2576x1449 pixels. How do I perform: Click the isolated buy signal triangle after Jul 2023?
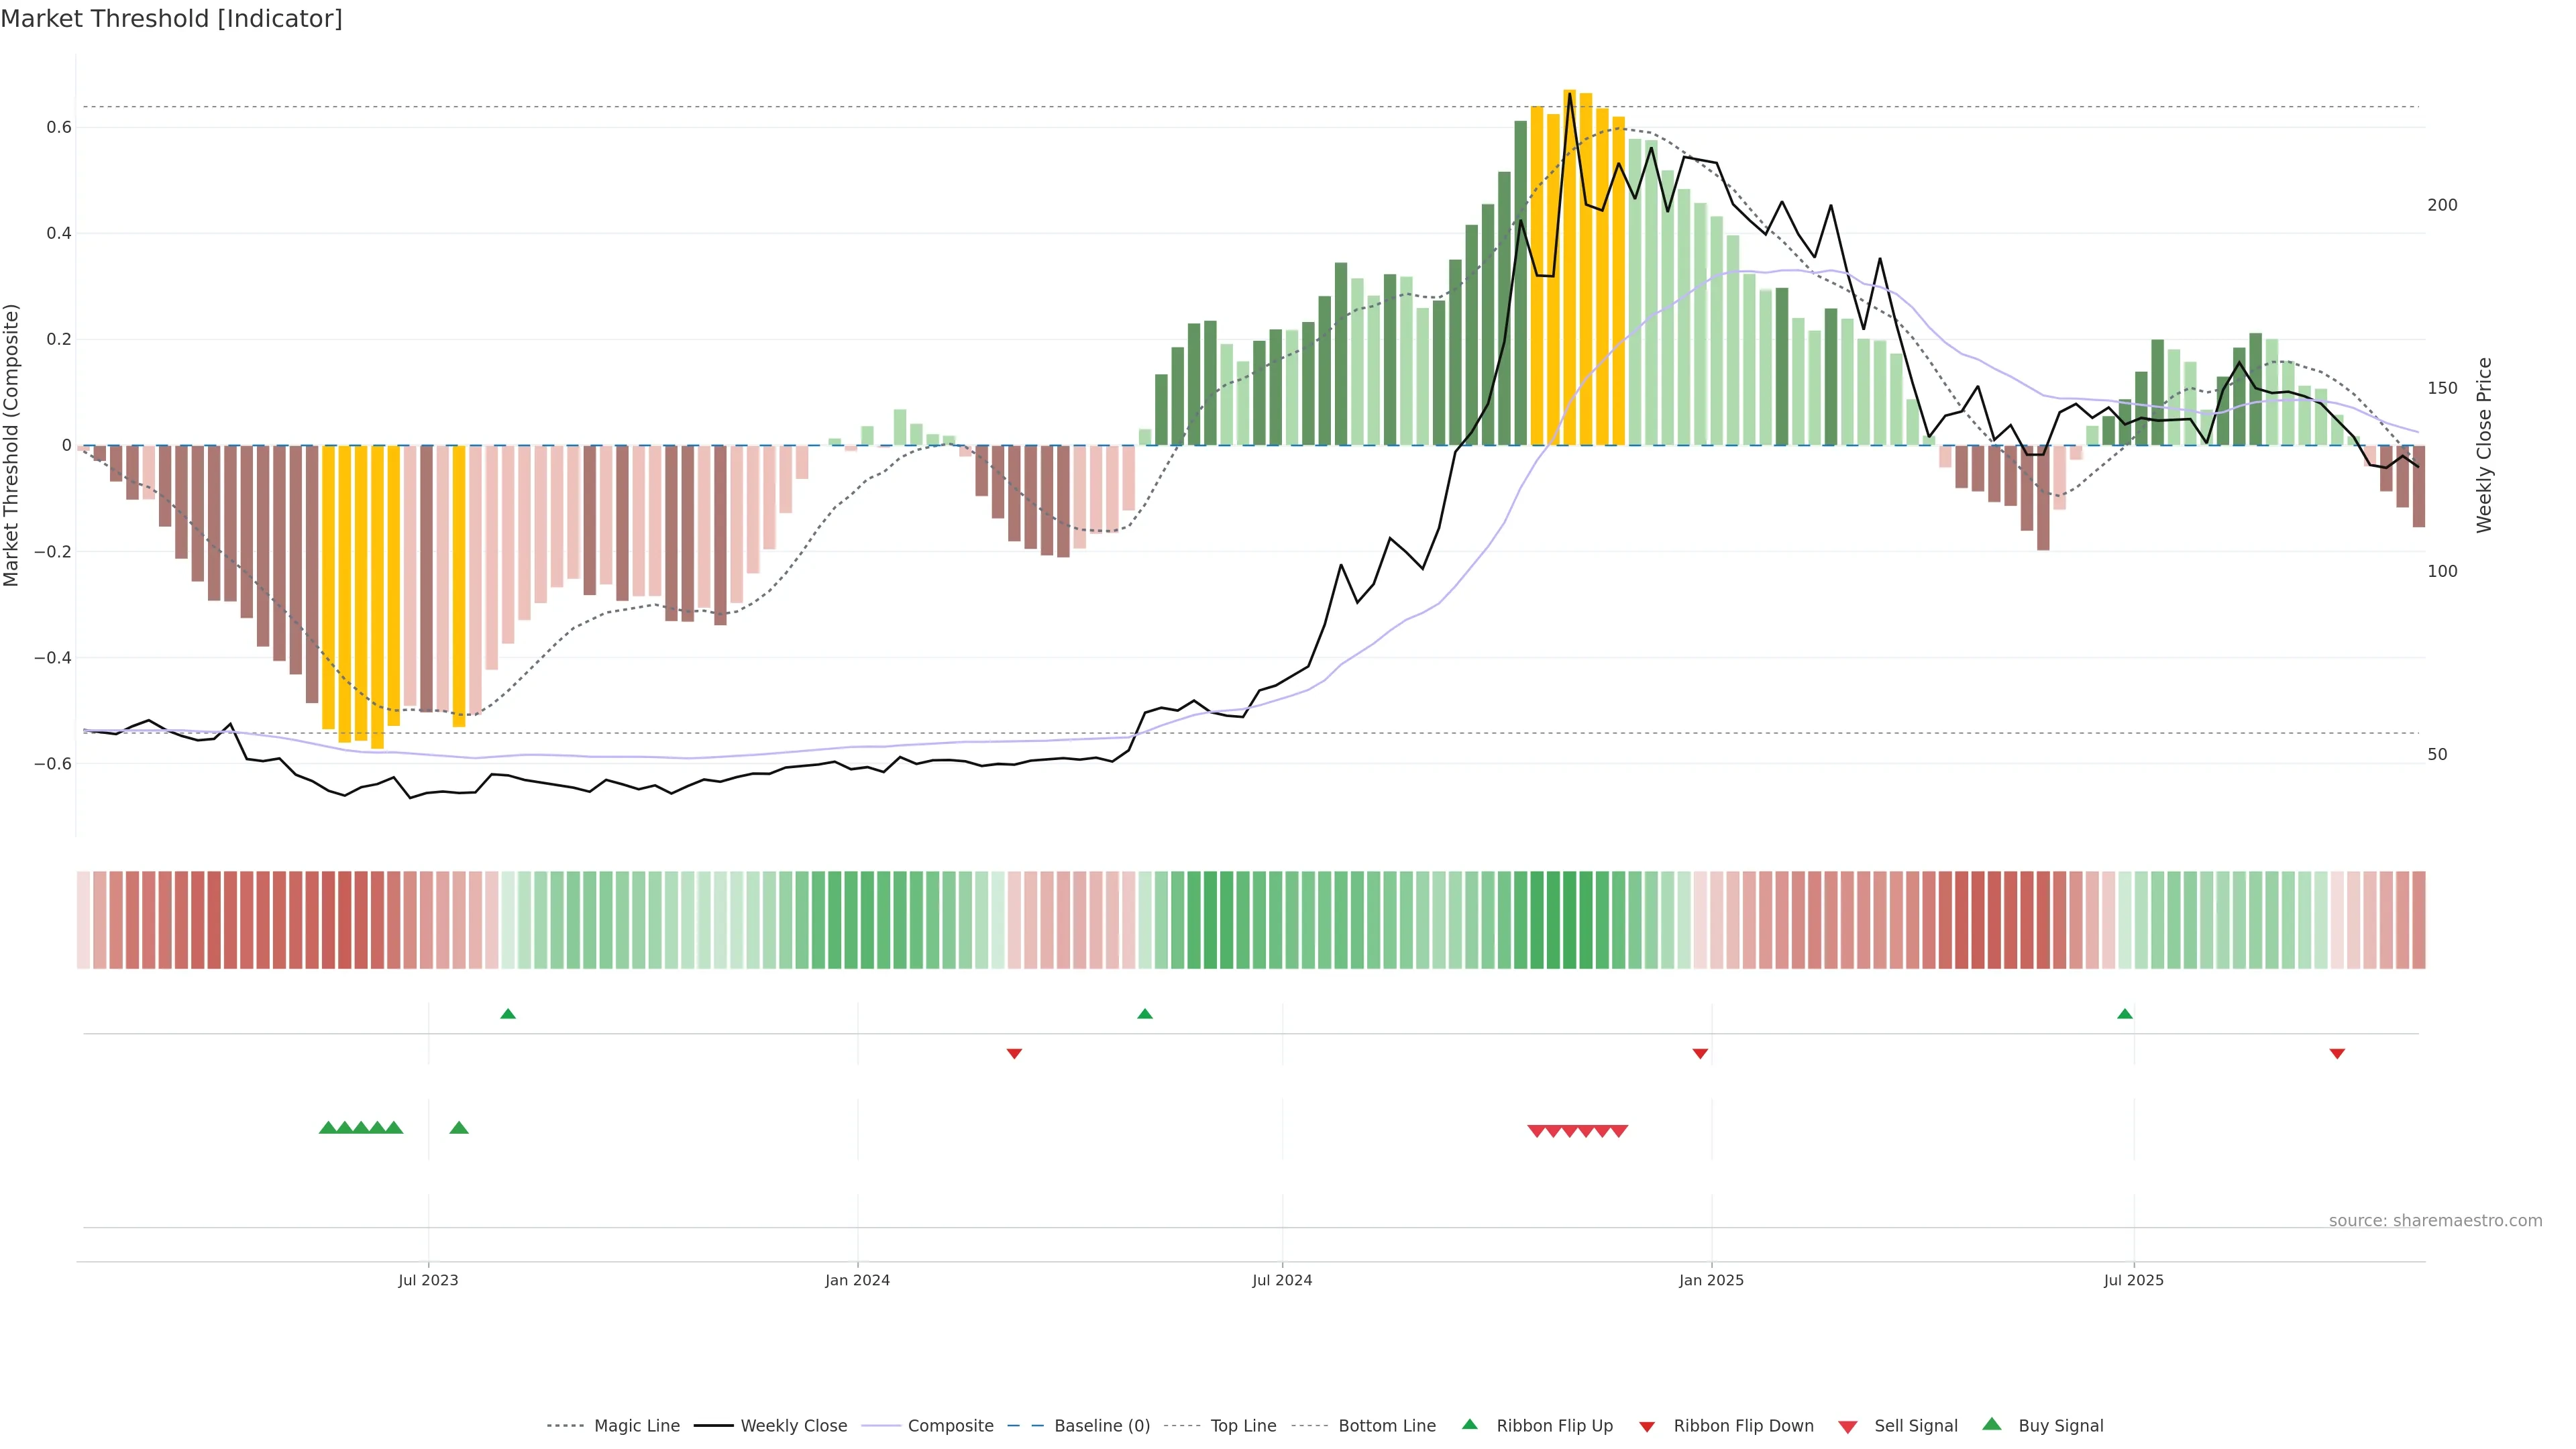459,1128
